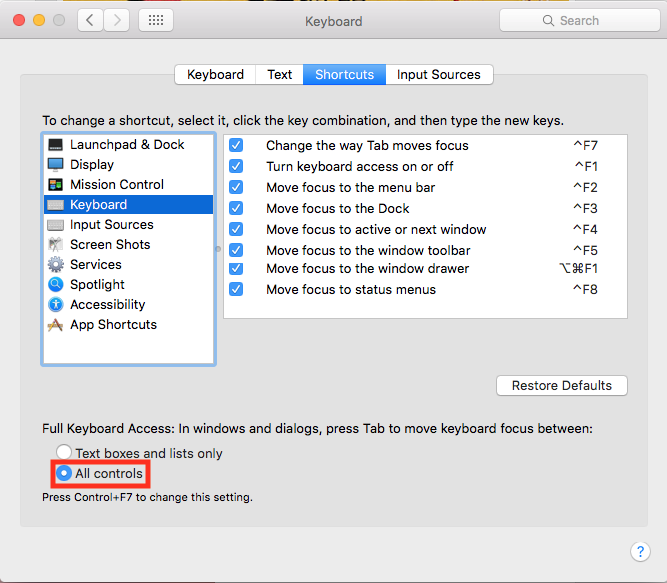
Task: Click the ^F3 shortcut value
Action: 585,208
